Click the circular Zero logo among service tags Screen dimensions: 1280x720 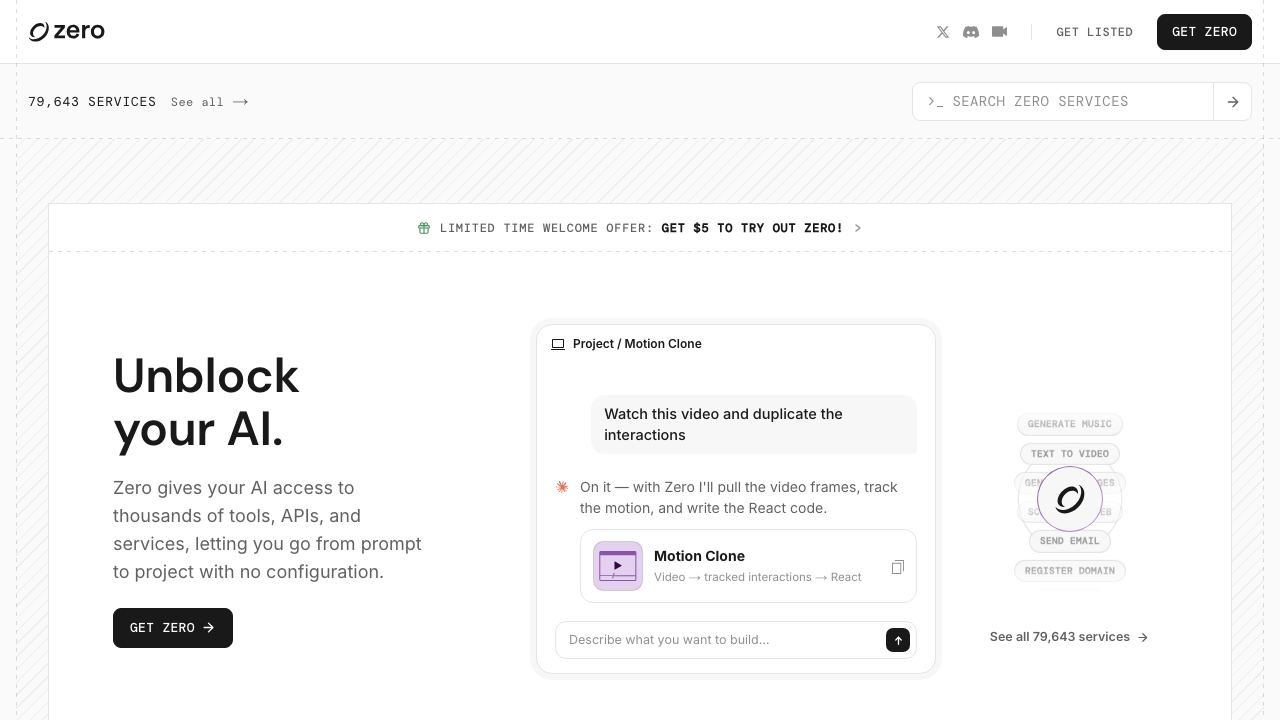click(x=1070, y=499)
